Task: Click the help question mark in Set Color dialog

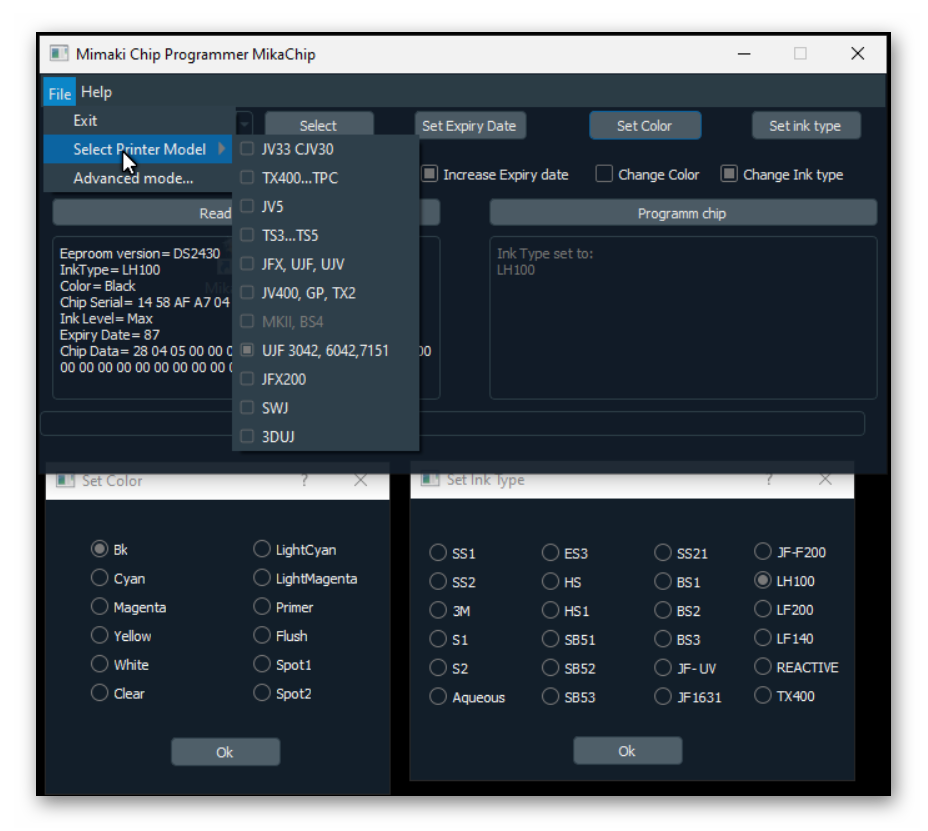Action: tap(304, 480)
